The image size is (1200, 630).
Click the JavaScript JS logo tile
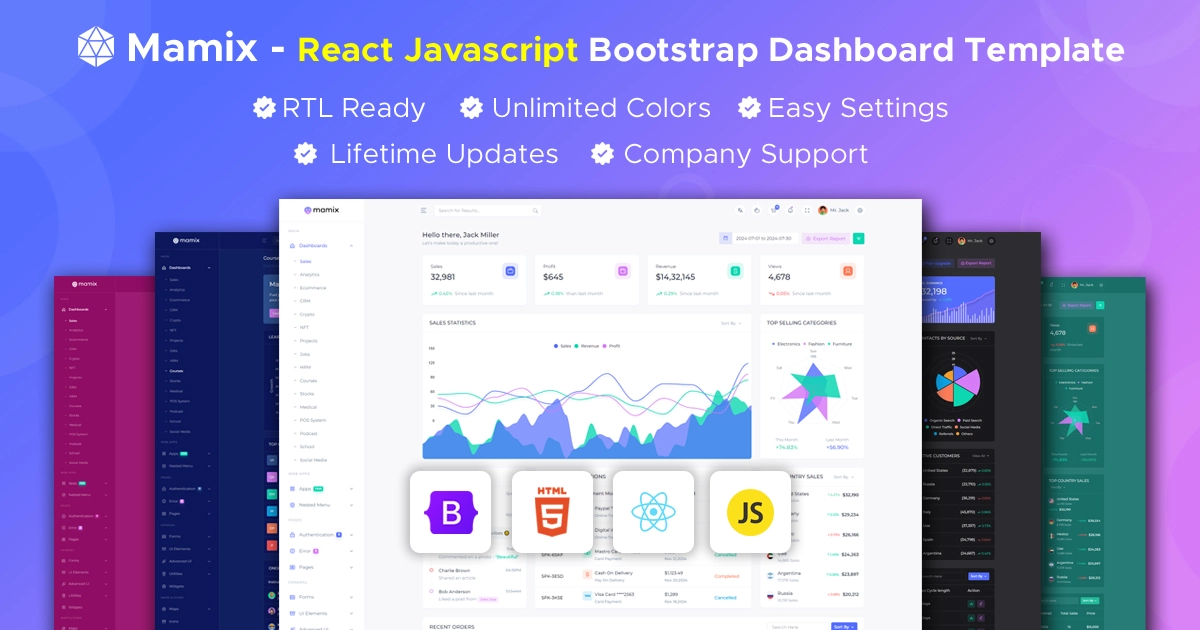tap(750, 512)
